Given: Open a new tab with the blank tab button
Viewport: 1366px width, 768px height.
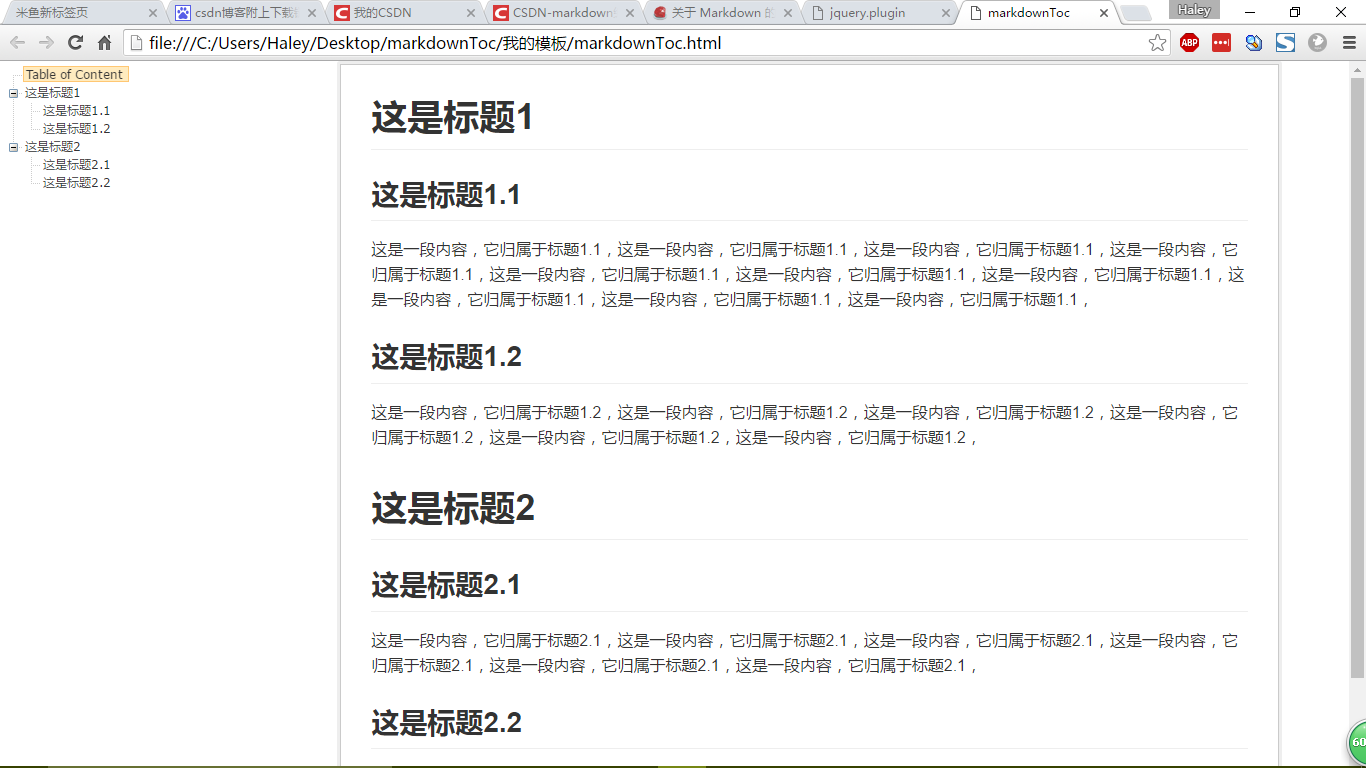Looking at the screenshot, I should pos(1136,14).
